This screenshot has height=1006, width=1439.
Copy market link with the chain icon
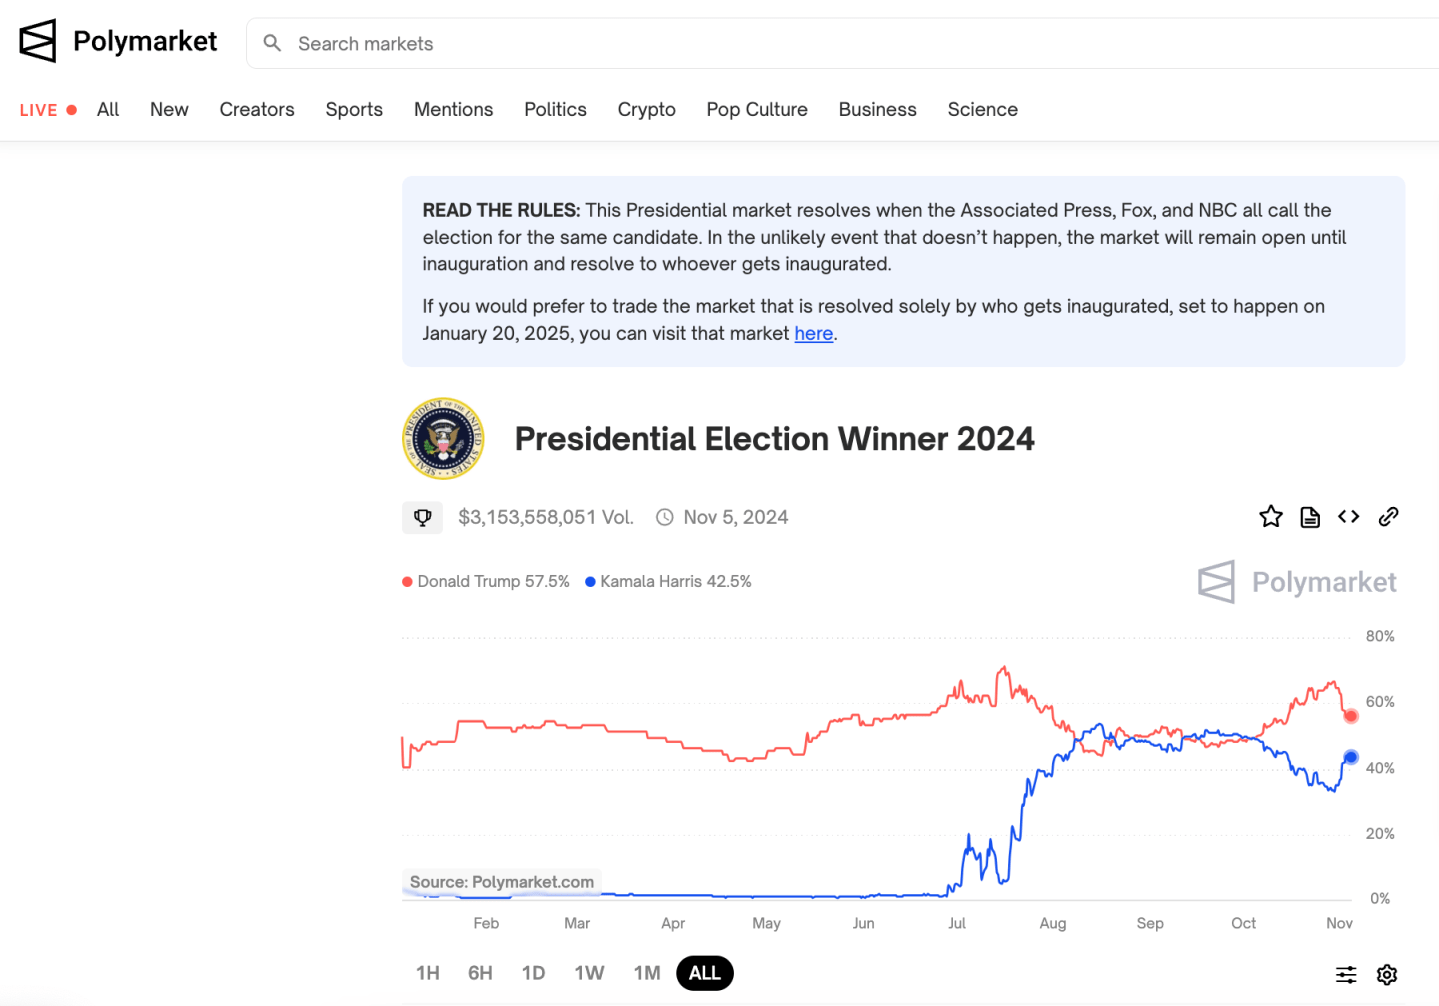point(1388,517)
